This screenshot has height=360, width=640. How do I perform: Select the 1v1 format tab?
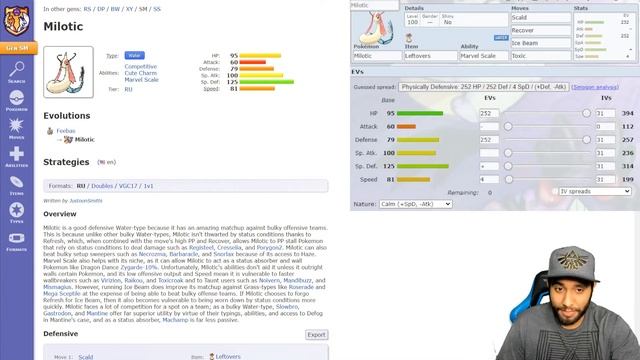[x=148, y=186]
